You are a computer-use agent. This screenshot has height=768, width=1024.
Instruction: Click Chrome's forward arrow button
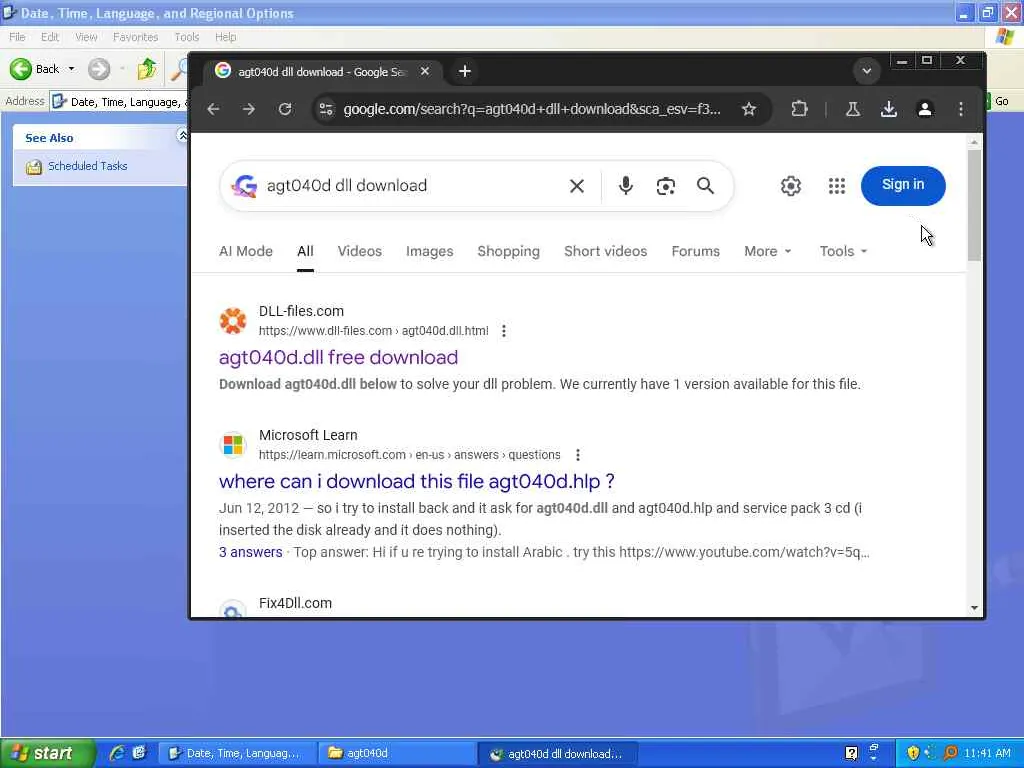tap(249, 109)
